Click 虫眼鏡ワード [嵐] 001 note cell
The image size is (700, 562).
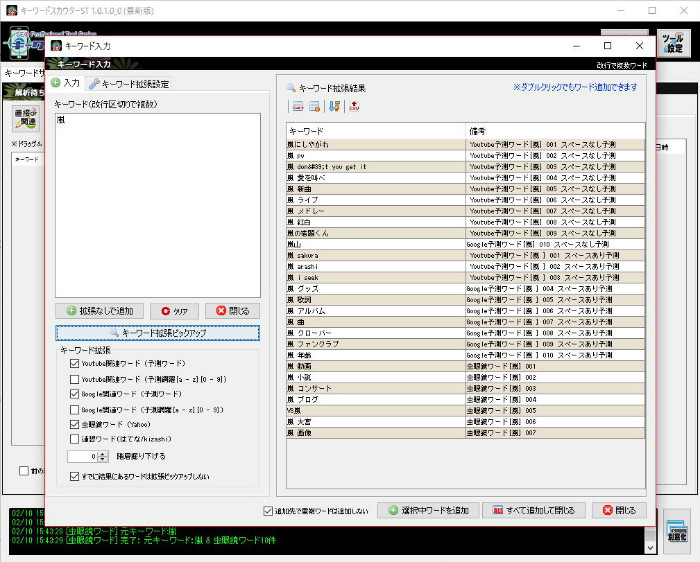pos(555,366)
